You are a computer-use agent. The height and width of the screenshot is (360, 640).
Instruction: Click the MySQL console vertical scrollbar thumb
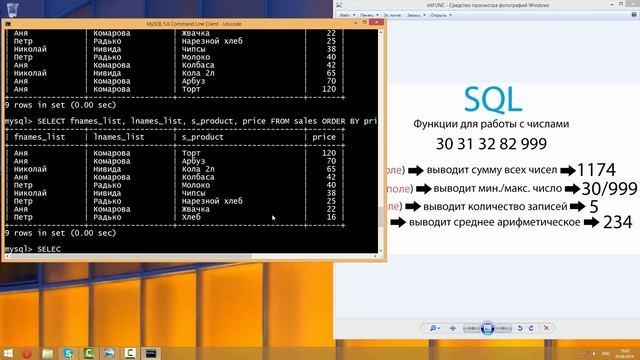pos(381,217)
